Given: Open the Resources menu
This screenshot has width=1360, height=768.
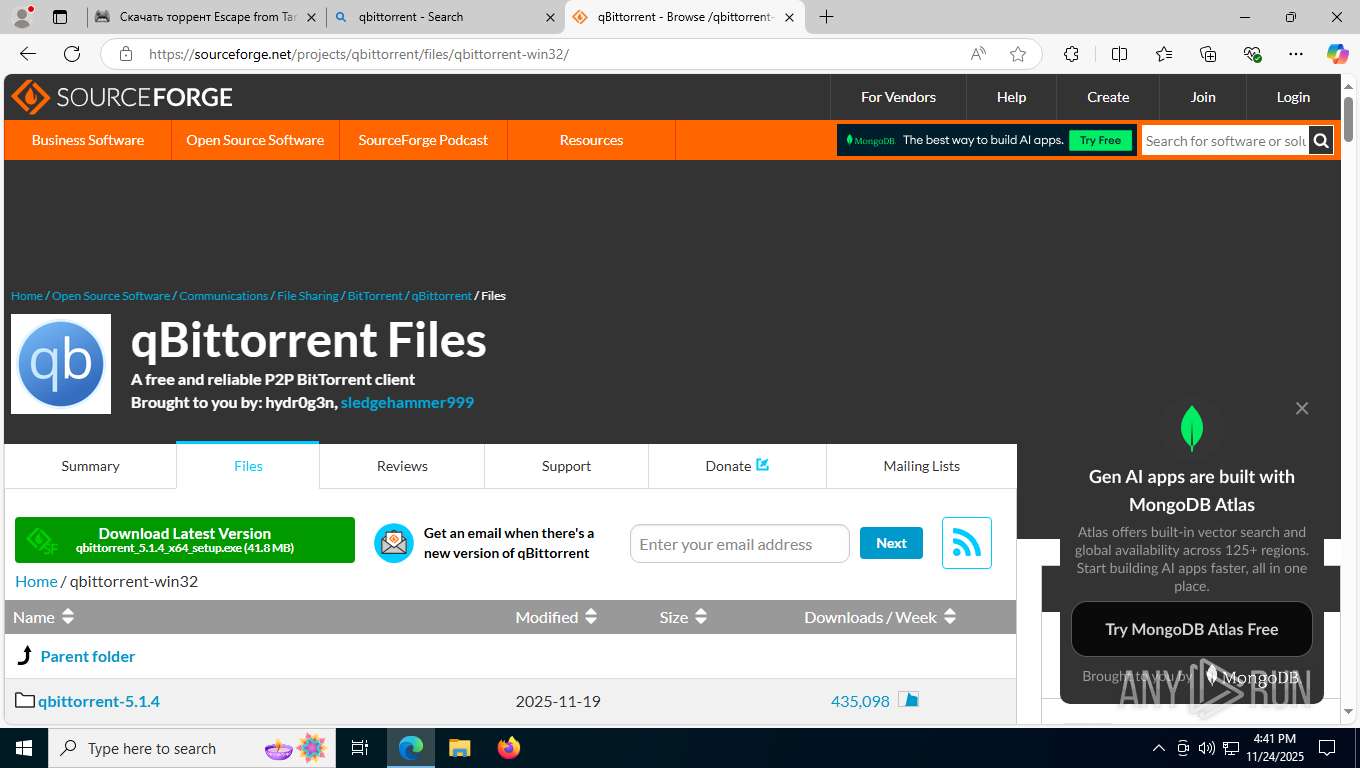Looking at the screenshot, I should coord(591,140).
